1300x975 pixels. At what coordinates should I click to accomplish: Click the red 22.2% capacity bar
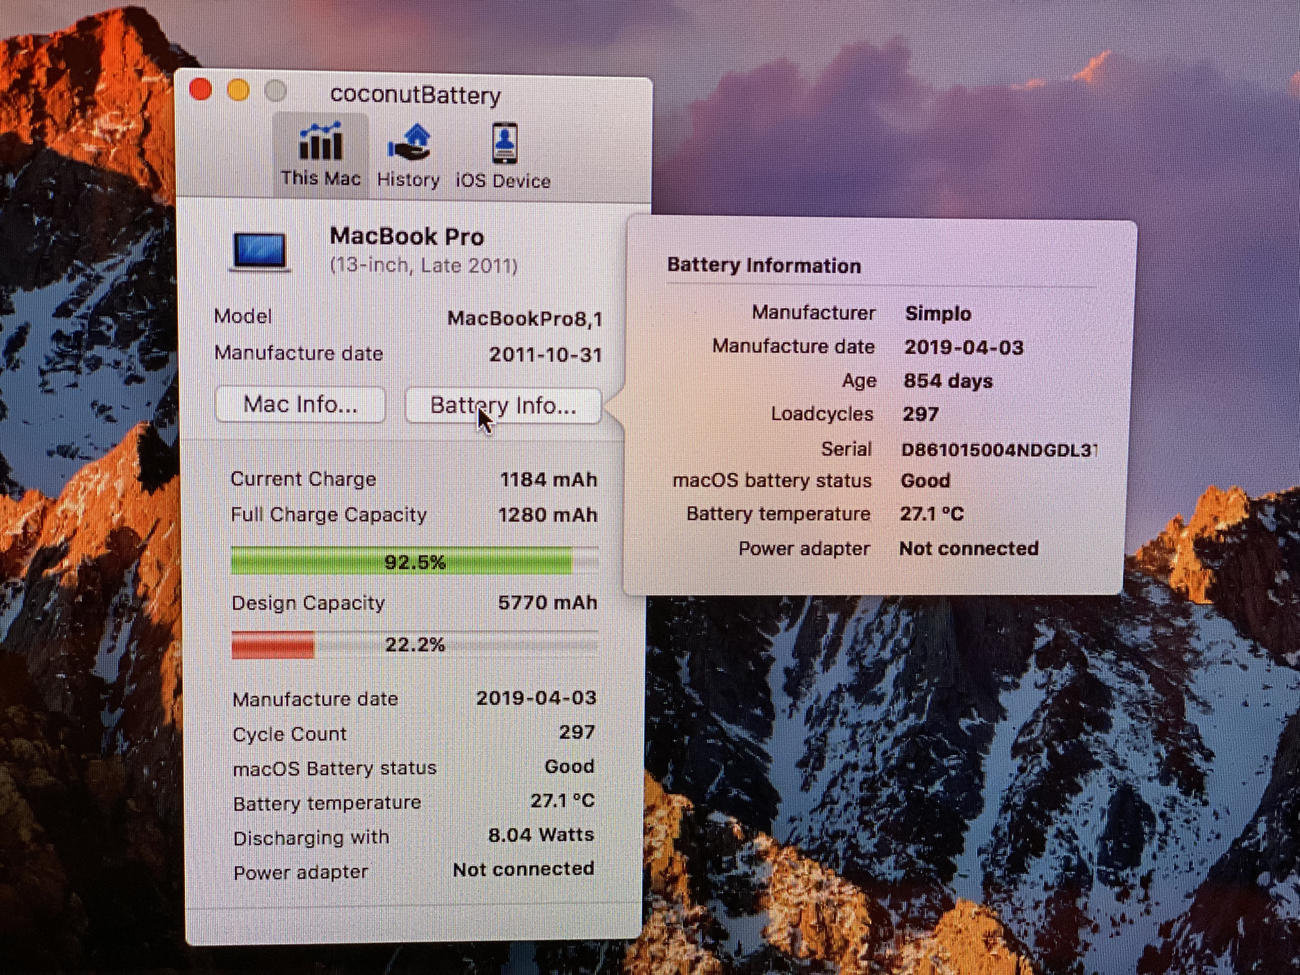414,644
